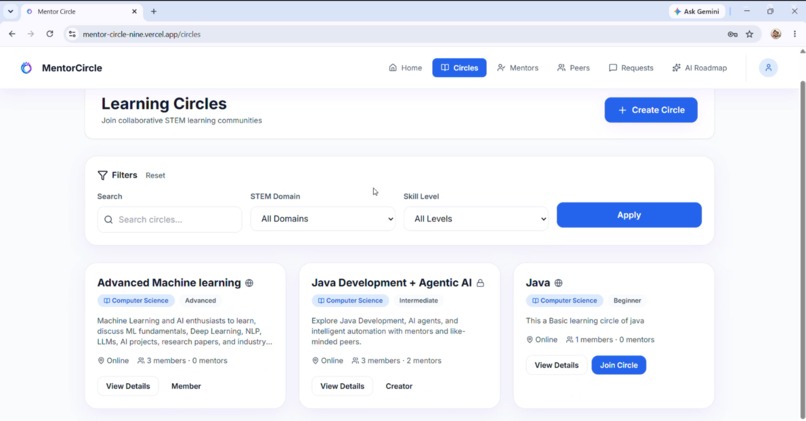Screen dimensions: 806x421
Task: Click the Create Circle button
Action: point(651,110)
